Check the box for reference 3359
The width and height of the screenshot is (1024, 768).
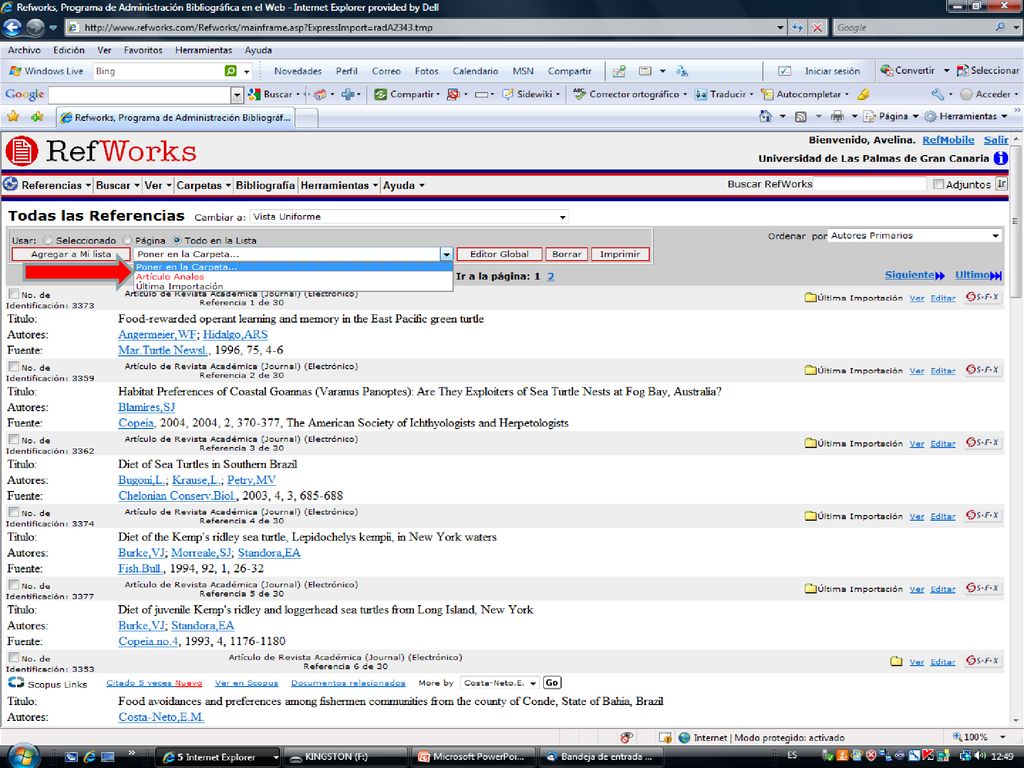(13, 366)
